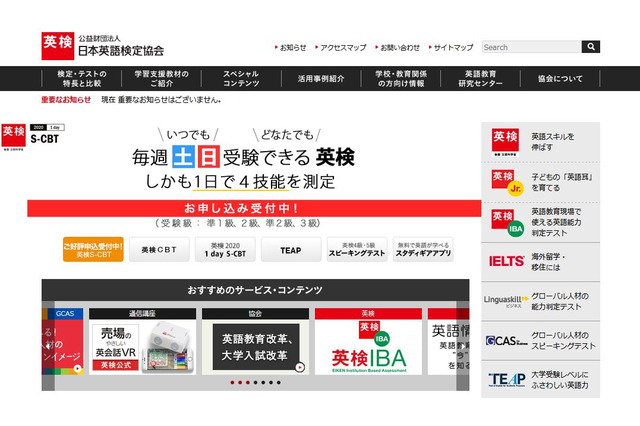Open 英語教育研究センター menu

(480, 78)
